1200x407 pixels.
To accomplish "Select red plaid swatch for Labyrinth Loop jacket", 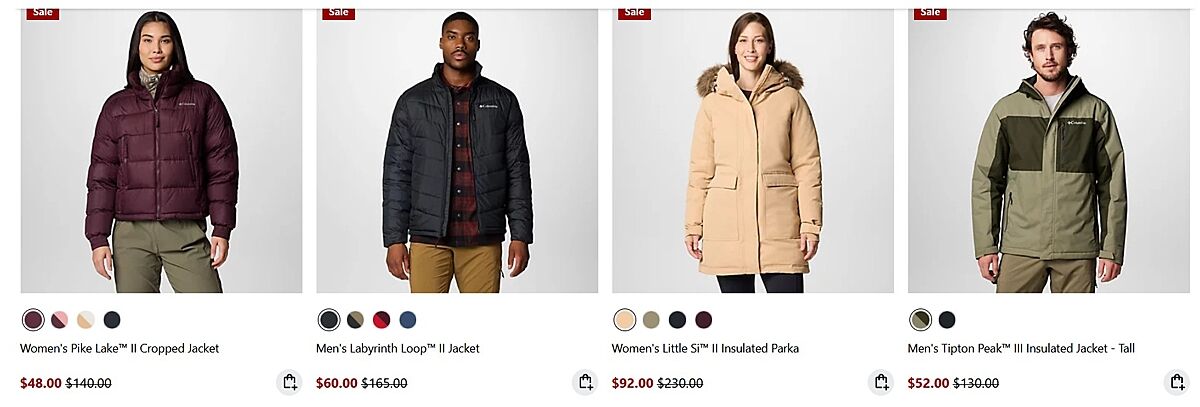I will 382,320.
